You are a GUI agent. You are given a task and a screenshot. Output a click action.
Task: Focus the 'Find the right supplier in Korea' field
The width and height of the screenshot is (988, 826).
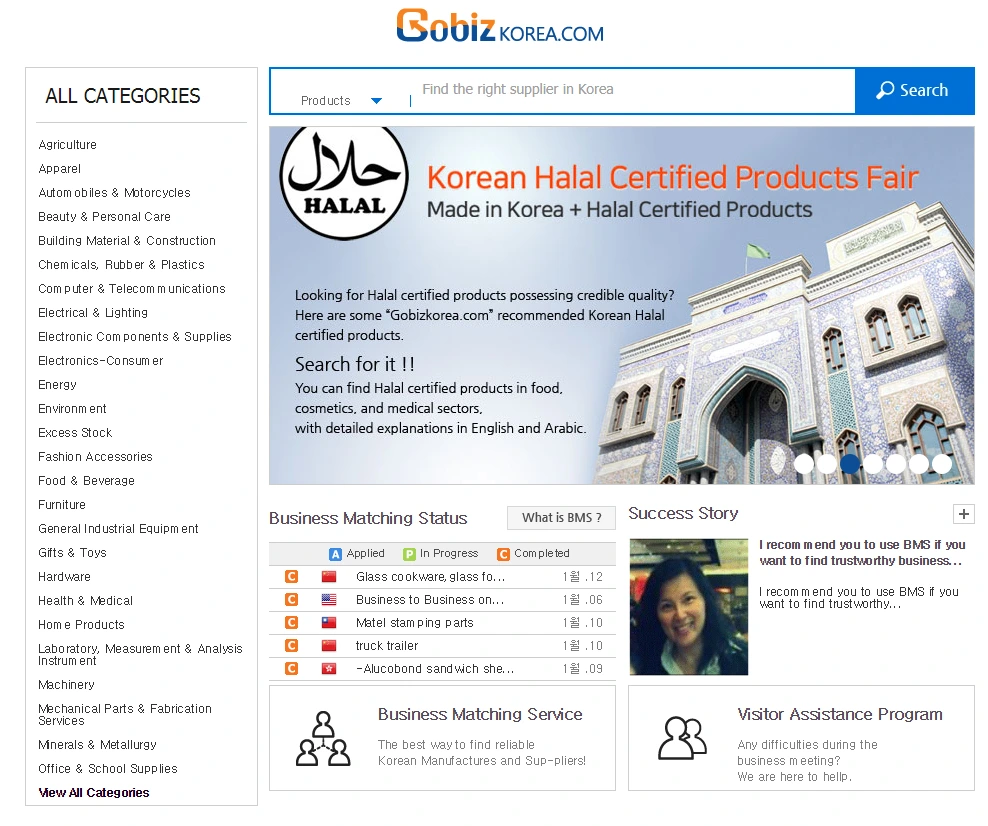tap(633, 89)
